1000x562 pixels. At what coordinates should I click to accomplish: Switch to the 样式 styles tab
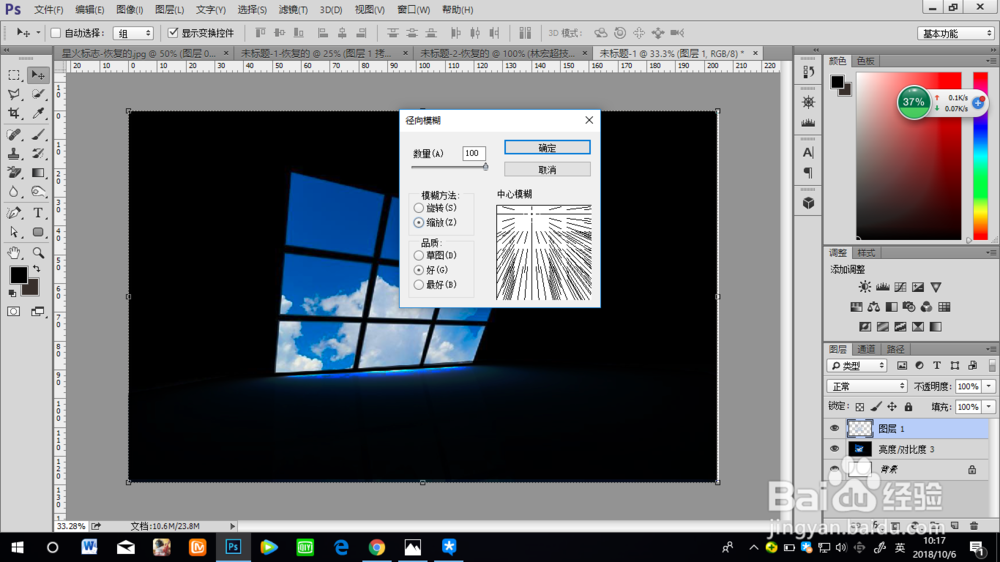[x=865, y=253]
